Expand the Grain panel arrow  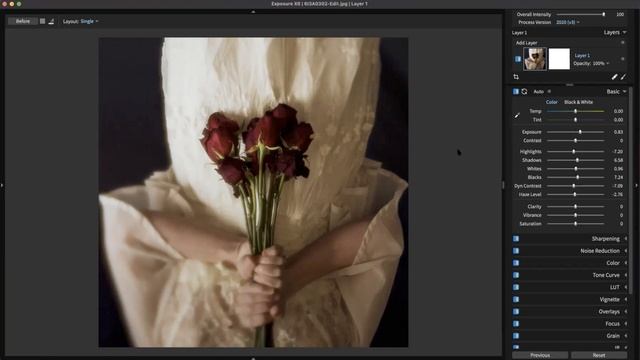[x=625, y=336]
